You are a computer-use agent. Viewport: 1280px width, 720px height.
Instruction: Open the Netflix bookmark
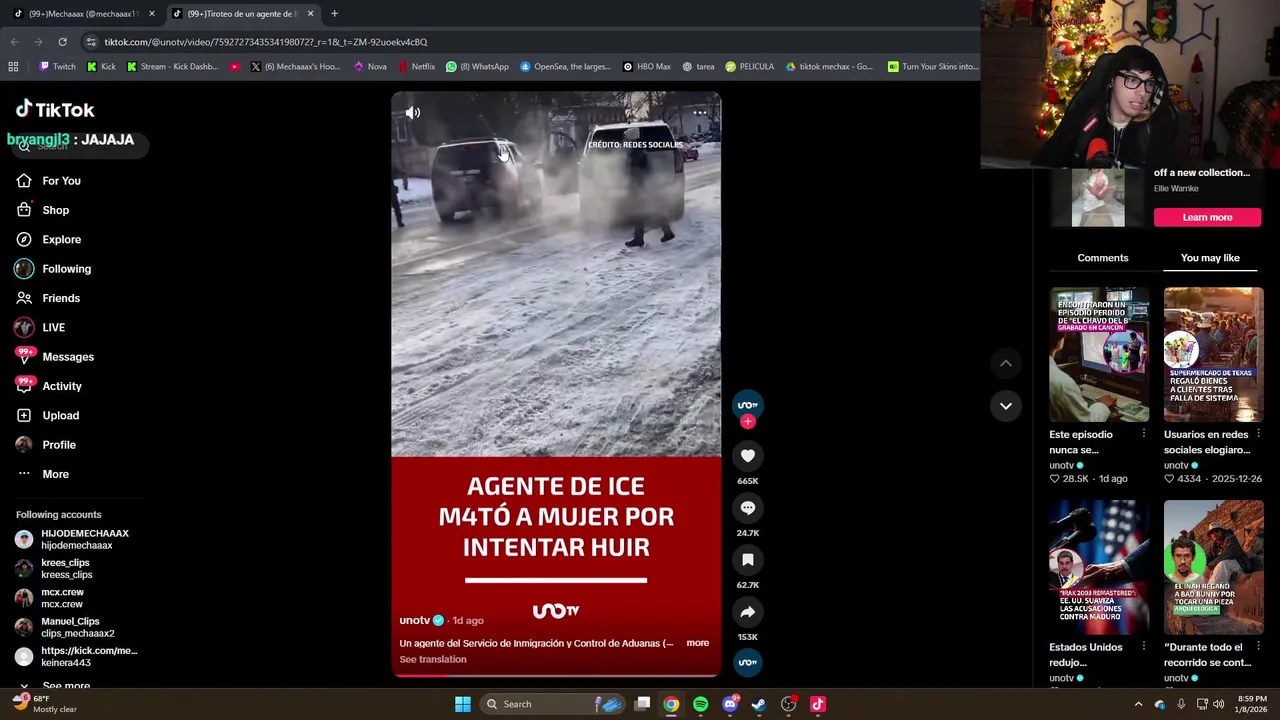point(417,67)
